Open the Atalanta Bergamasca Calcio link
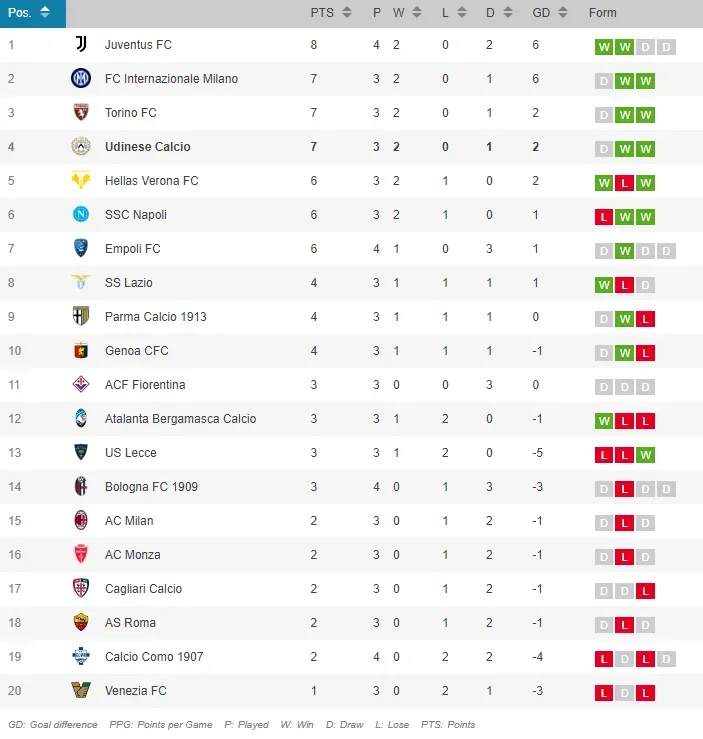 (180, 419)
